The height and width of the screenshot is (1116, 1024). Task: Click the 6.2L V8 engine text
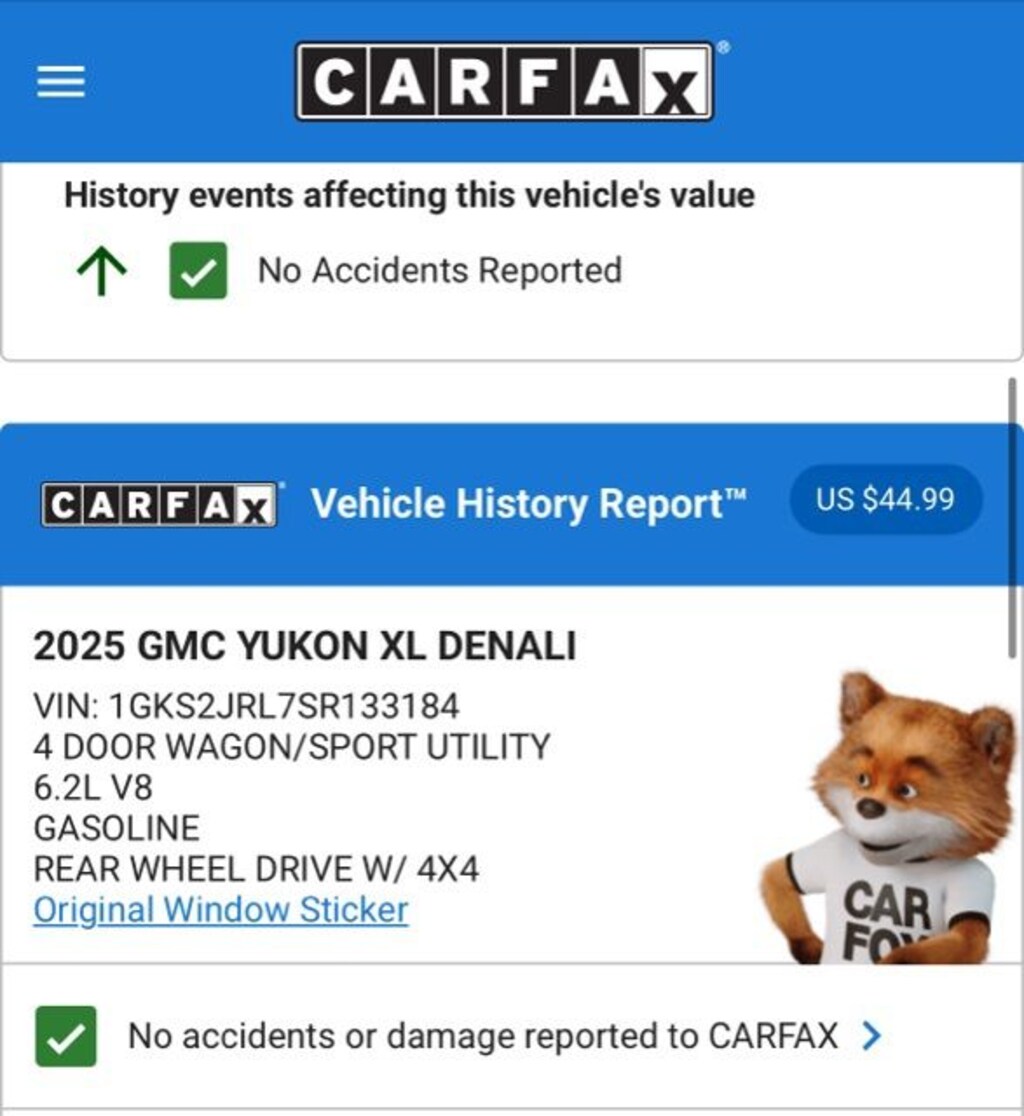(x=93, y=787)
